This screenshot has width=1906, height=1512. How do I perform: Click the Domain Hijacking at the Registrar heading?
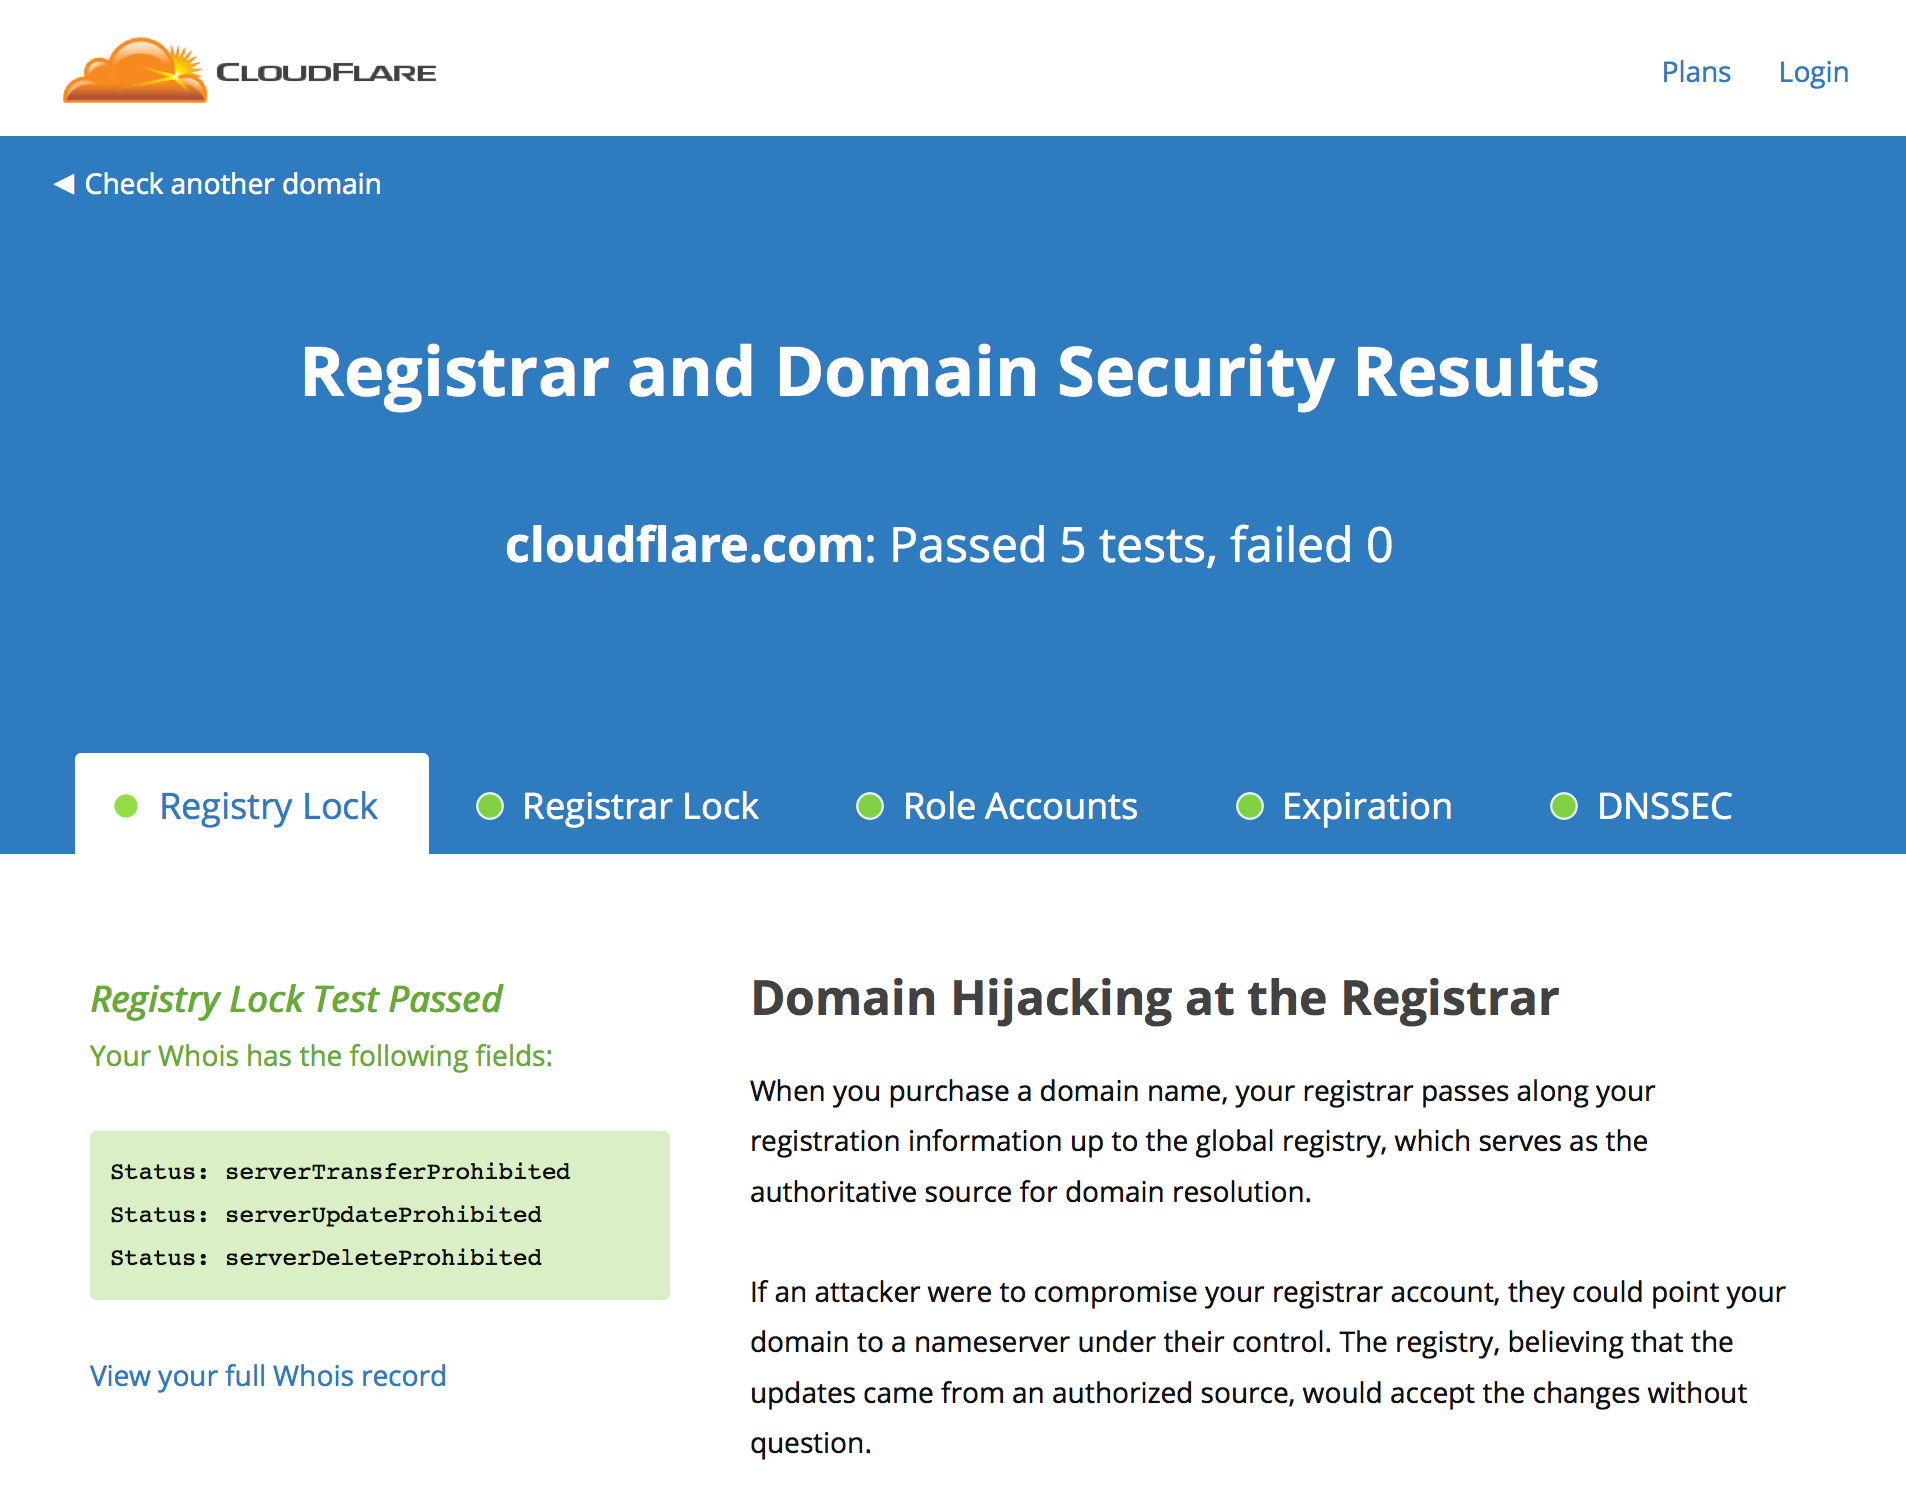pyautogui.click(x=1155, y=998)
